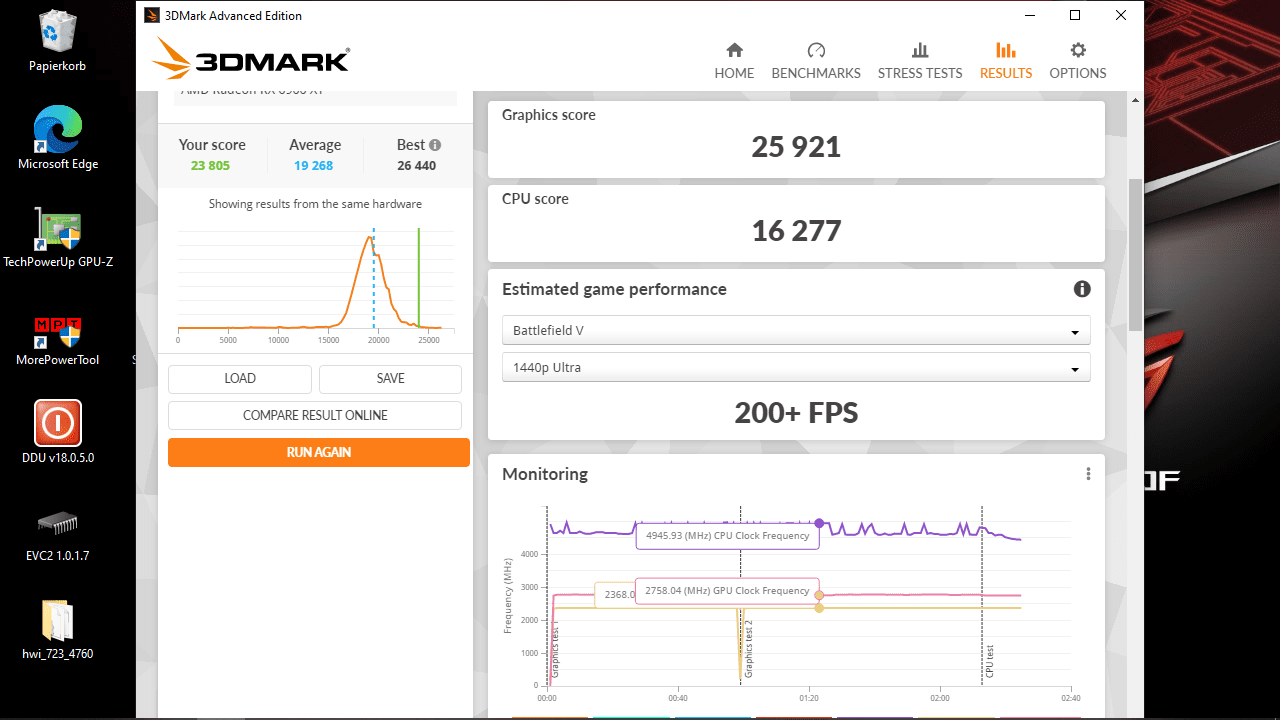
Task: Open Estimated game performance info icon
Action: point(1082,289)
